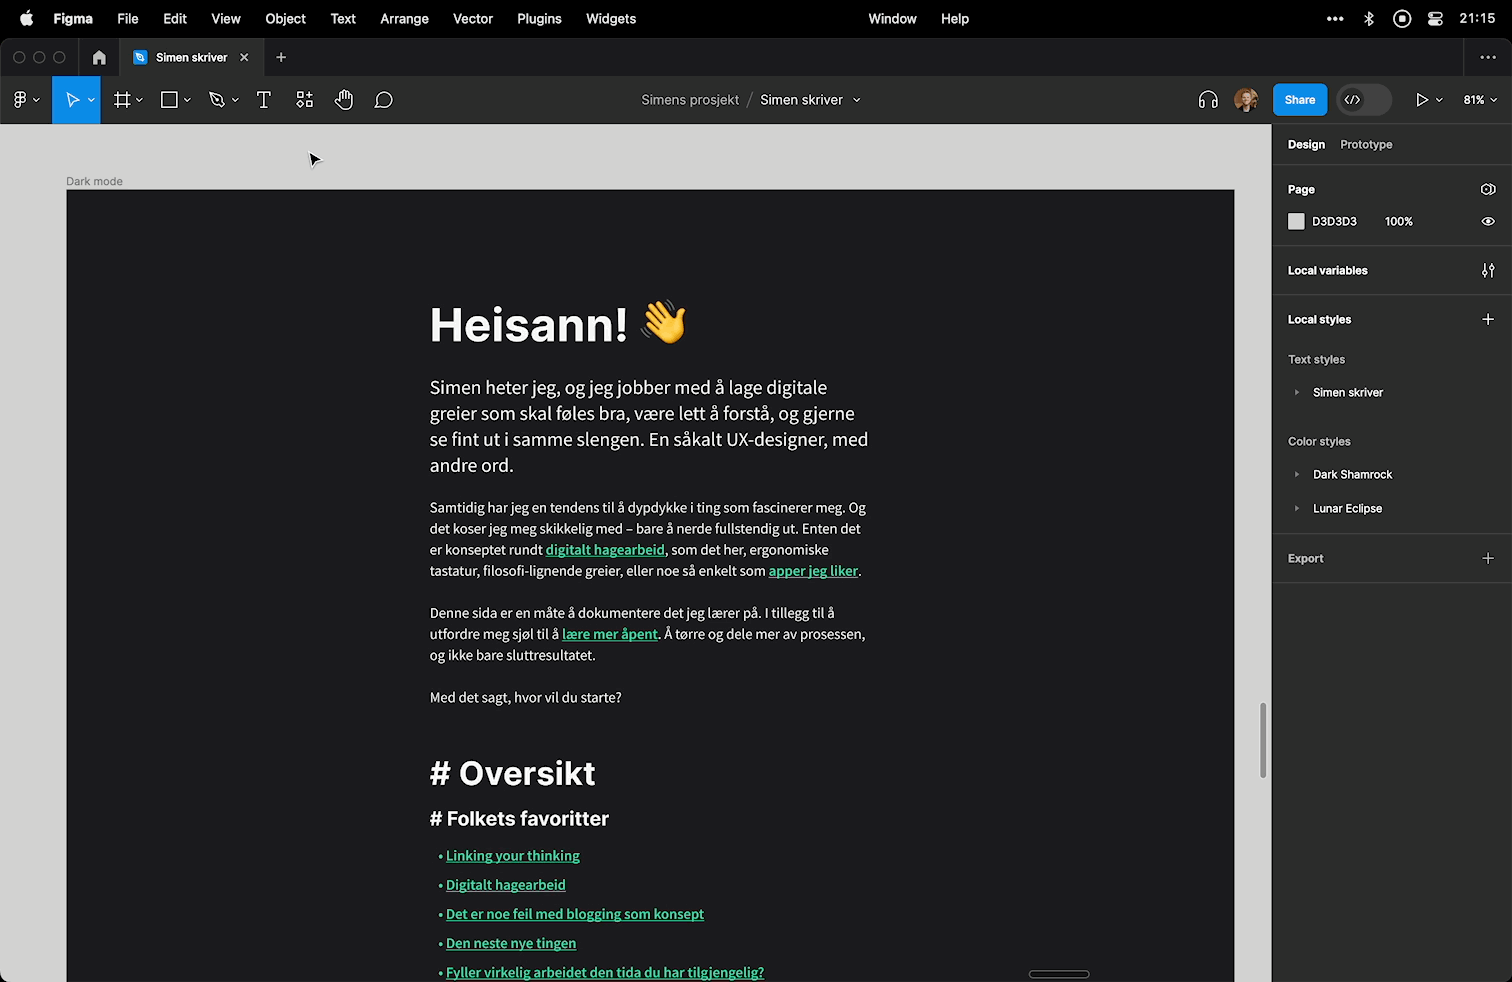1512x982 pixels.
Task: Select the Resources components tool
Action: [305, 100]
